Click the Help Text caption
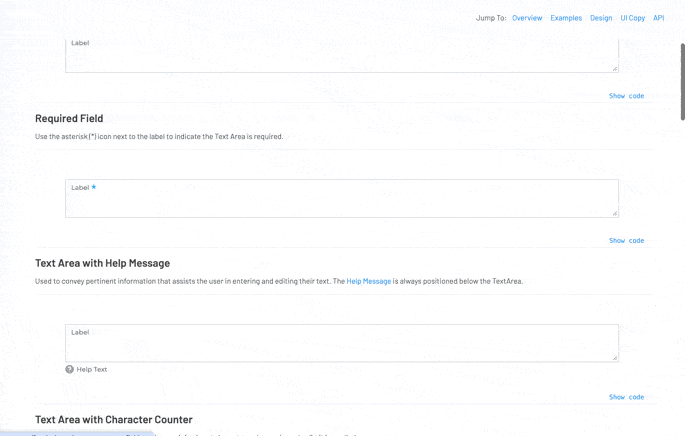 (92, 369)
